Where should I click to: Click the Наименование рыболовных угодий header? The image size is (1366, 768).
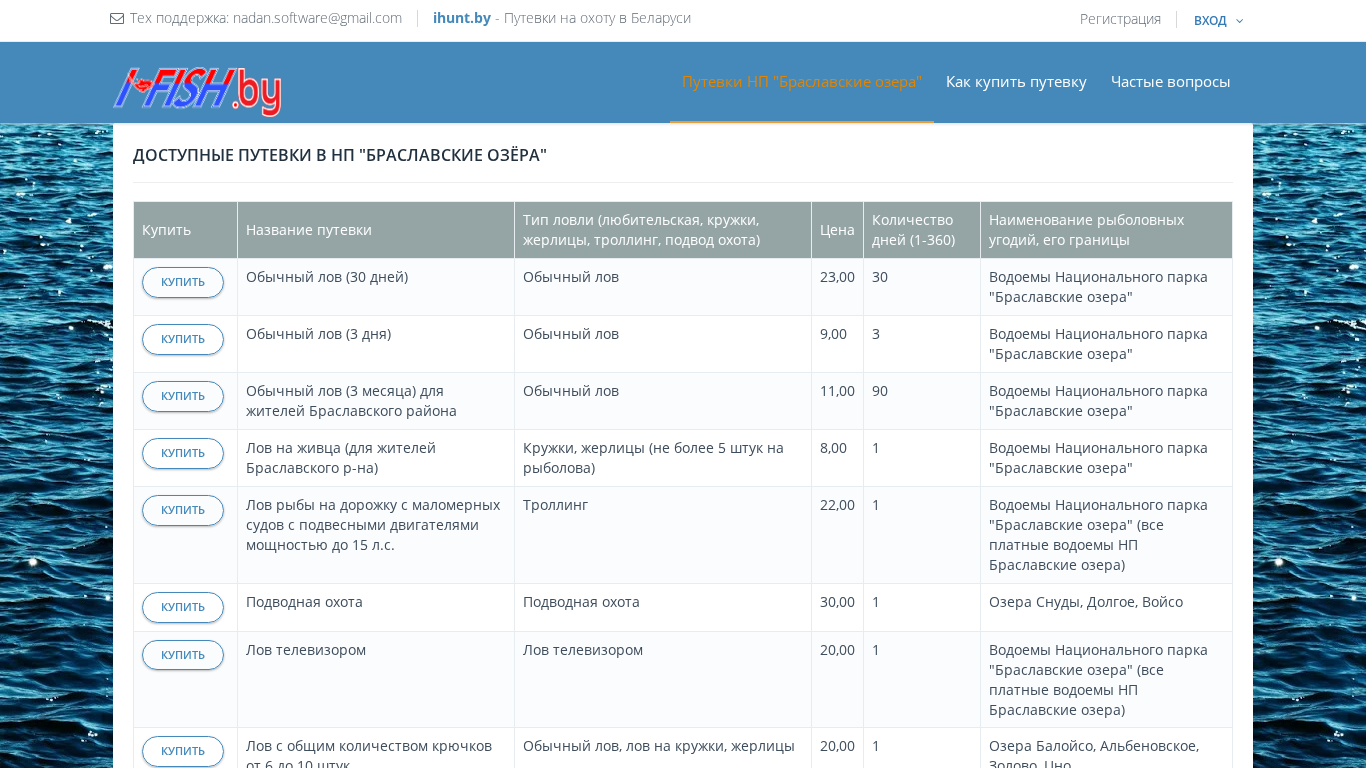click(1106, 230)
